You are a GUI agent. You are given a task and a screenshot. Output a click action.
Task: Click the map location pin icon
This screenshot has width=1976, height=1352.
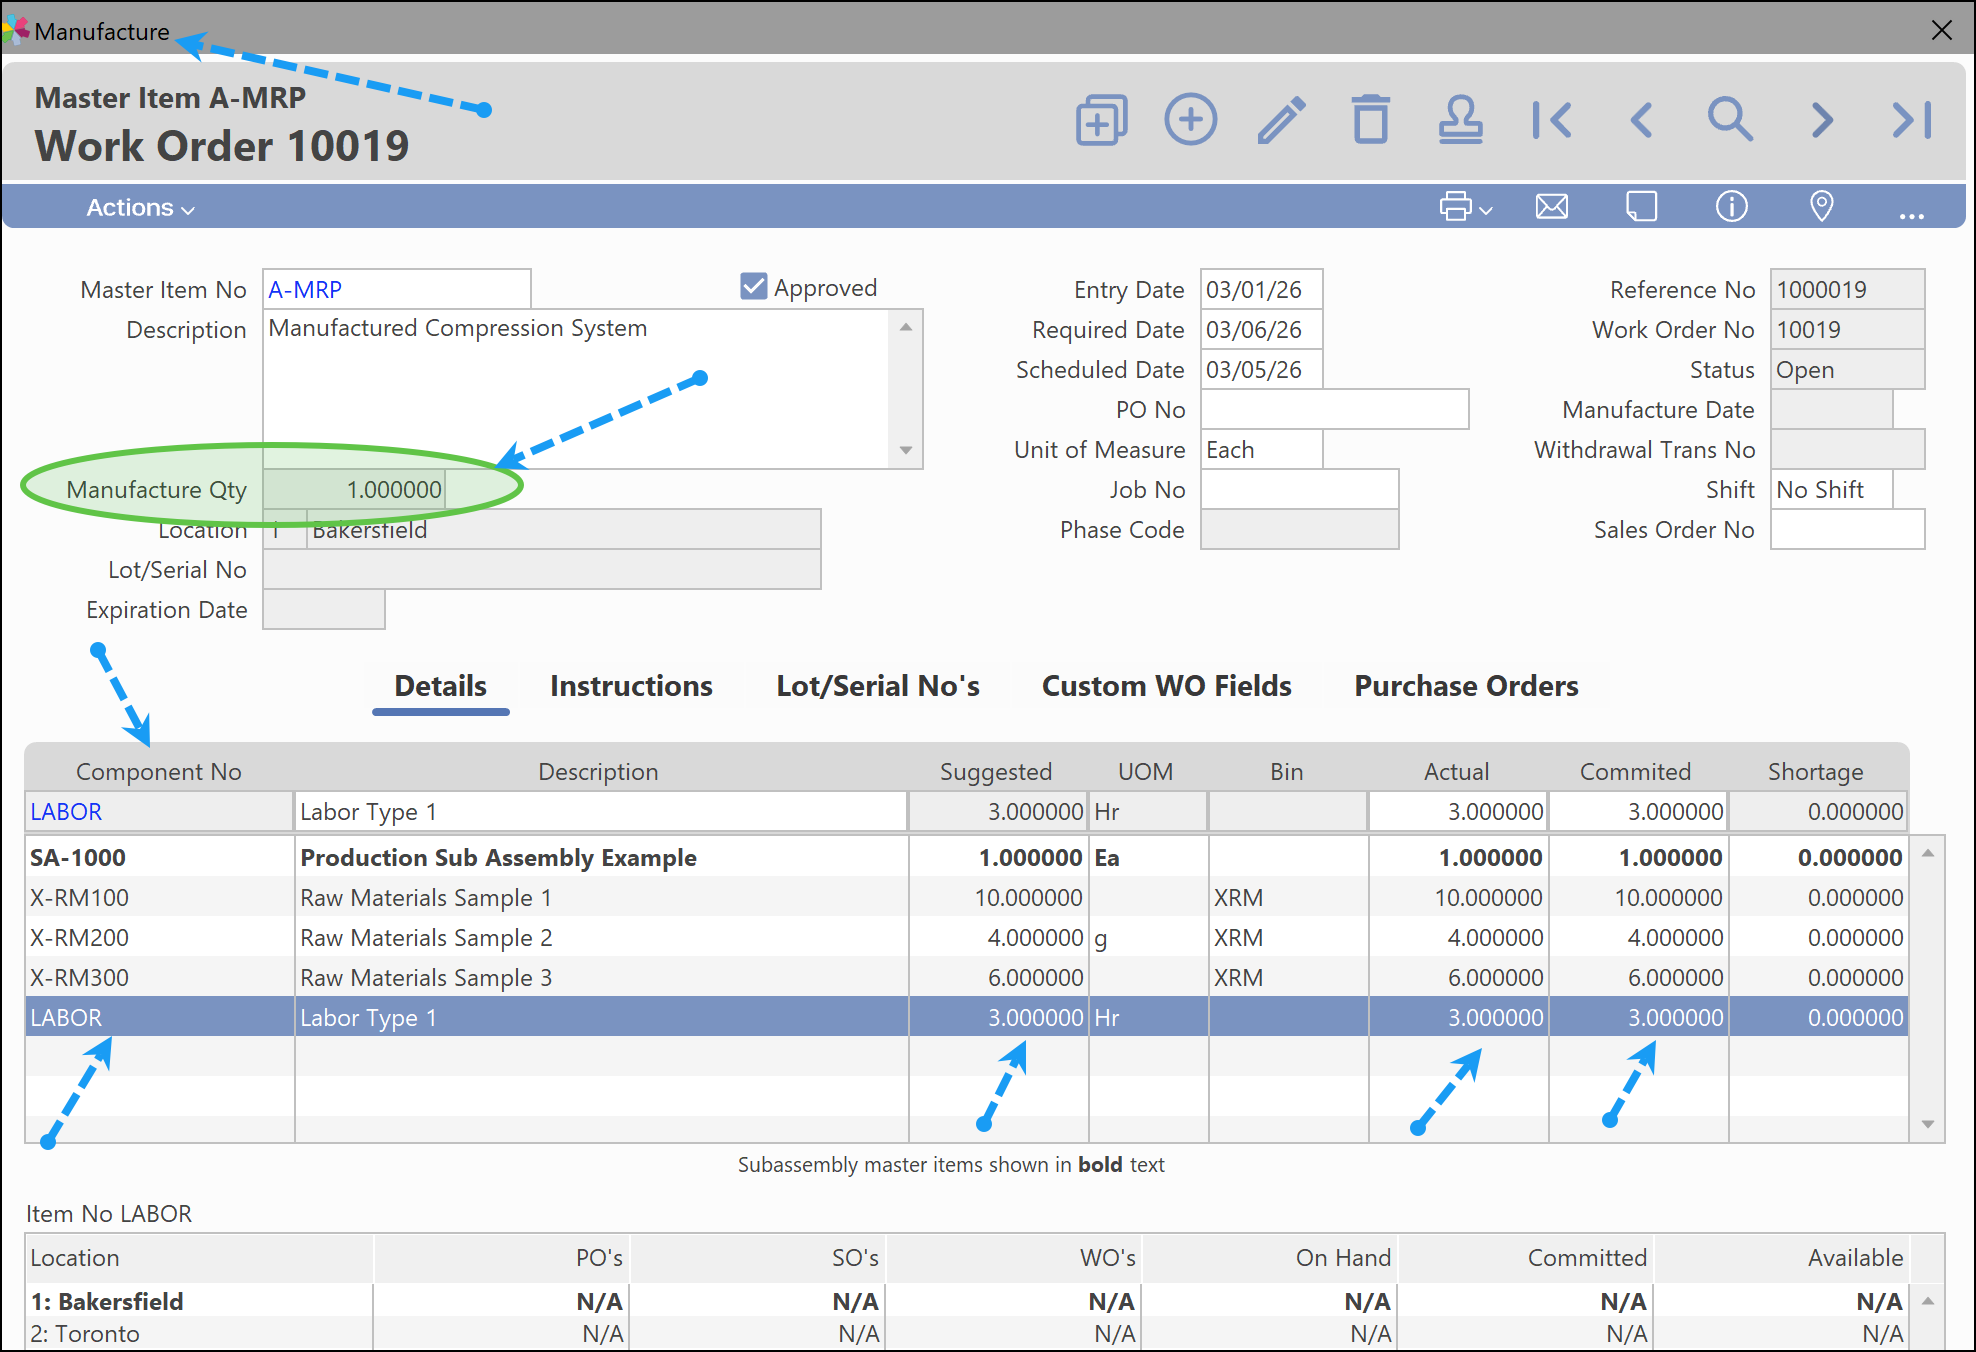click(x=1821, y=207)
